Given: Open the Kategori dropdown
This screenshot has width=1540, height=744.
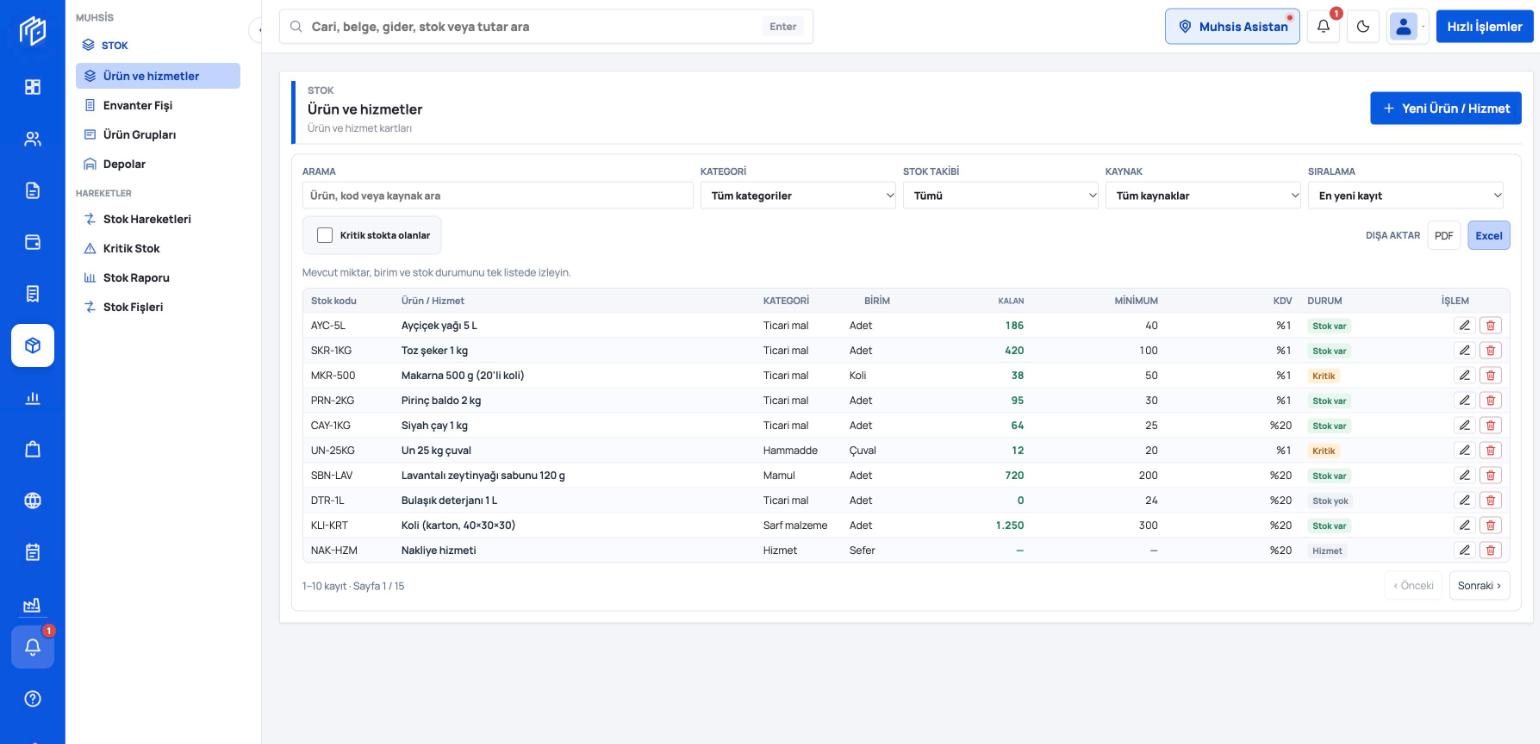Looking at the screenshot, I should pyautogui.click(x=798, y=195).
